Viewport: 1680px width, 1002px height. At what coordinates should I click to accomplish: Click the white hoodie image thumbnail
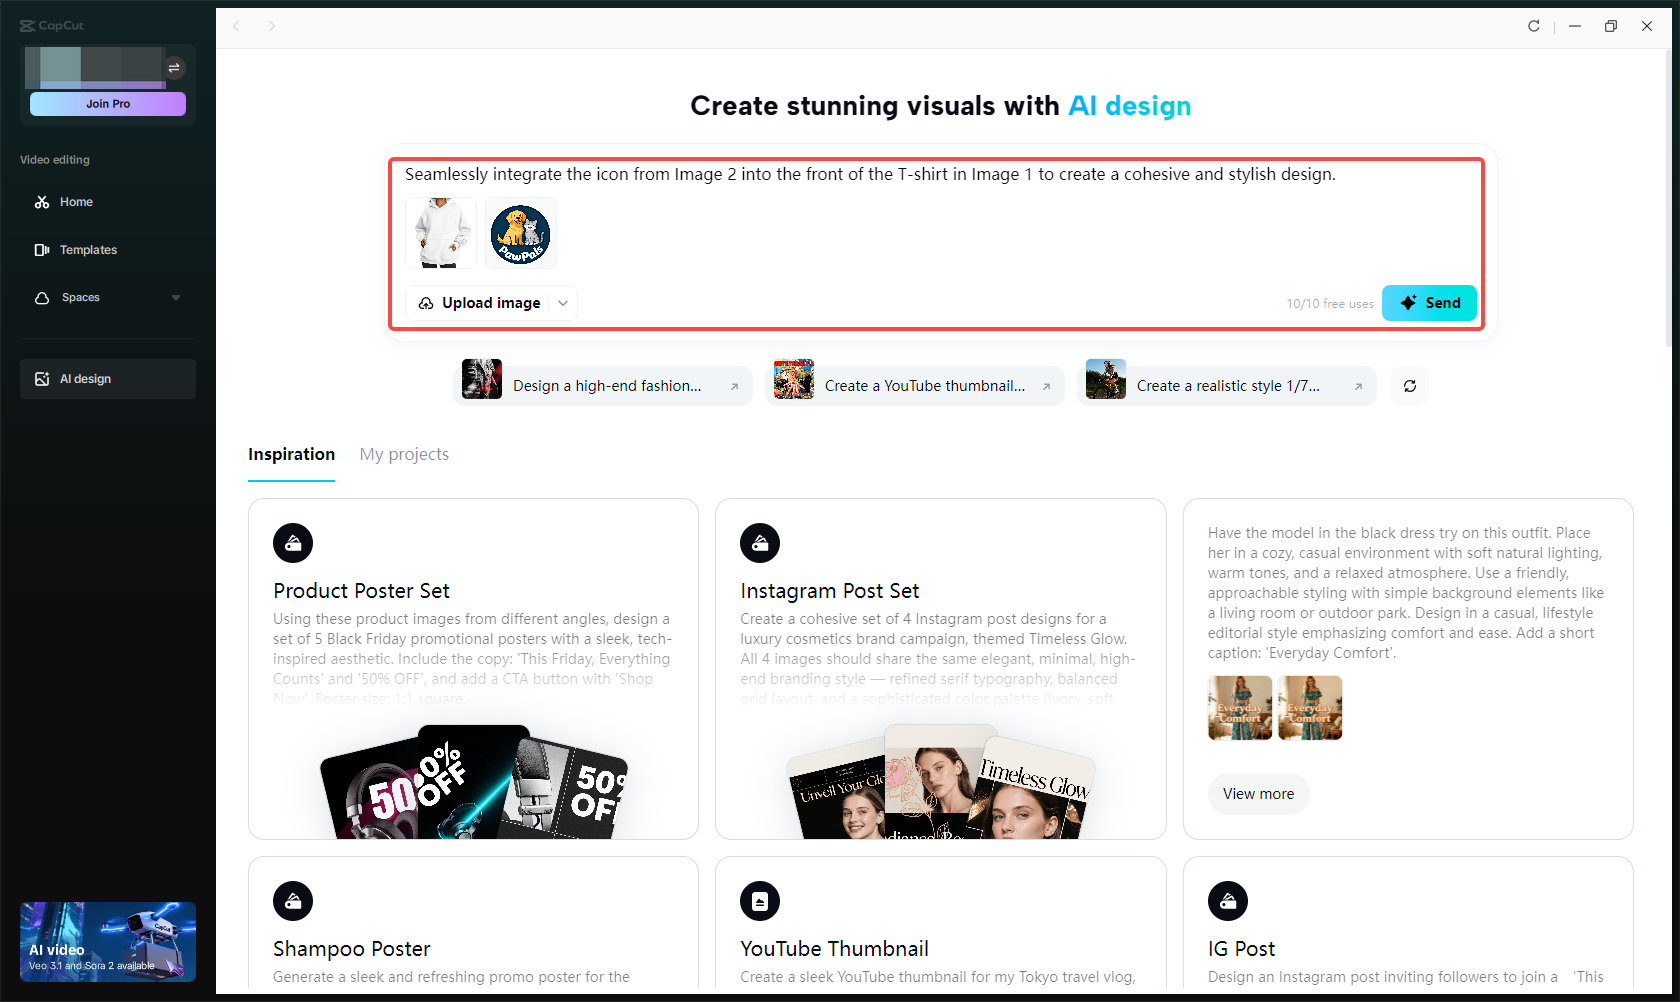pyautogui.click(x=440, y=233)
